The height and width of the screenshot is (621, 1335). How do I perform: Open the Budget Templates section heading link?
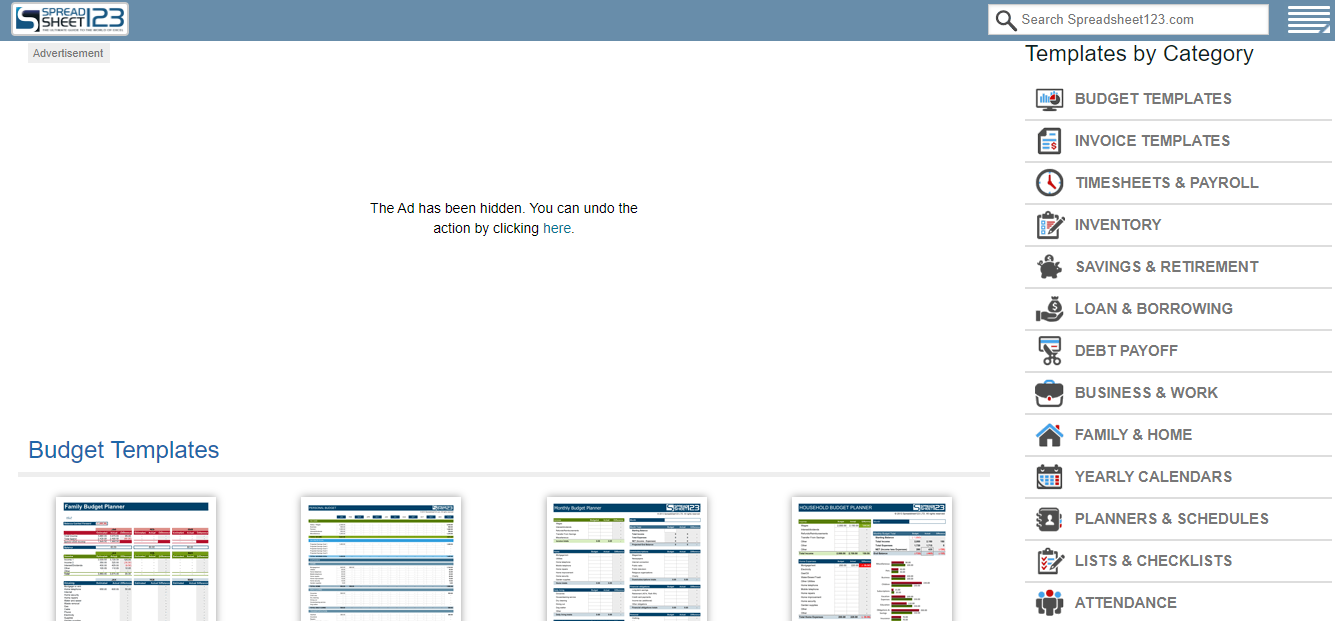coord(124,450)
